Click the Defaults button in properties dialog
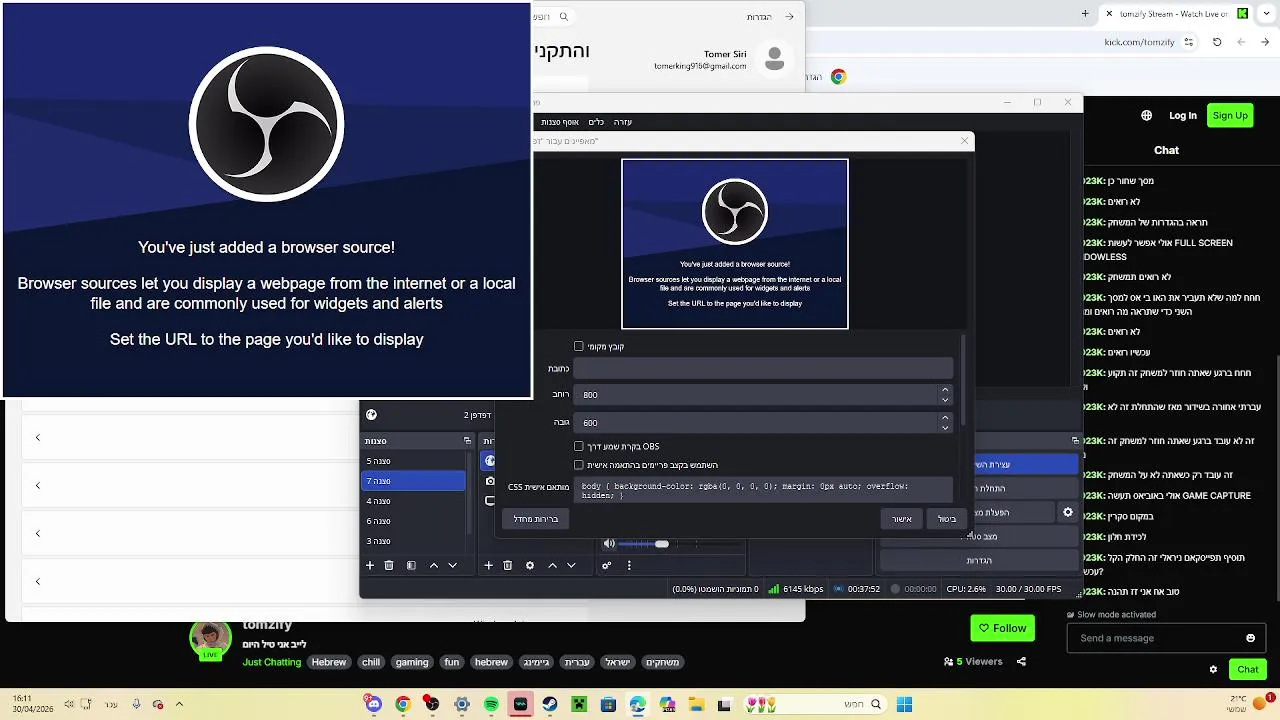The height and width of the screenshot is (720, 1280). click(x=536, y=519)
